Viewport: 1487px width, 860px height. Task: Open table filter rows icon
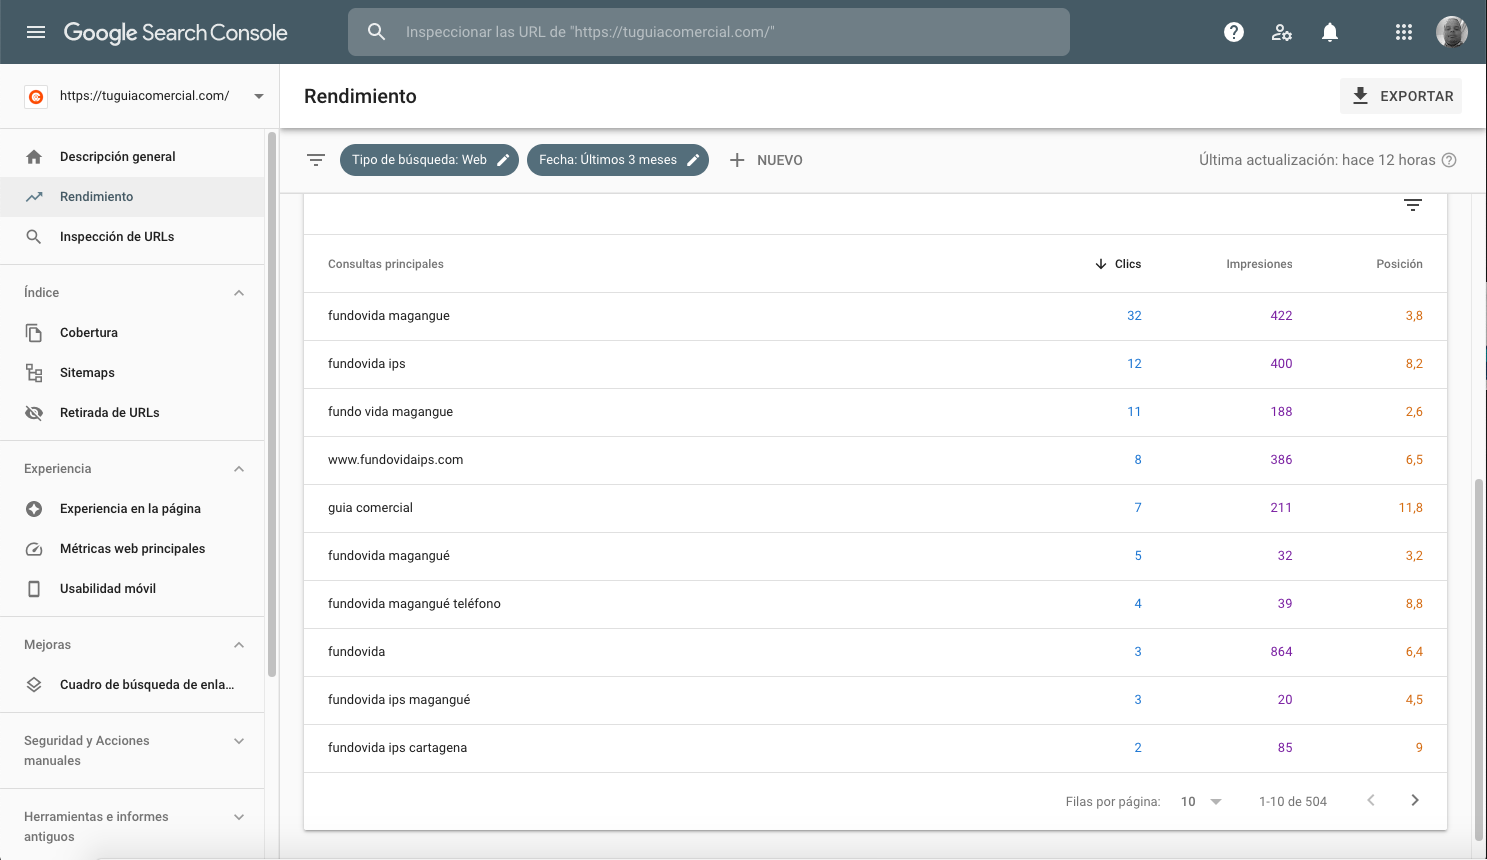pyautogui.click(x=1413, y=205)
